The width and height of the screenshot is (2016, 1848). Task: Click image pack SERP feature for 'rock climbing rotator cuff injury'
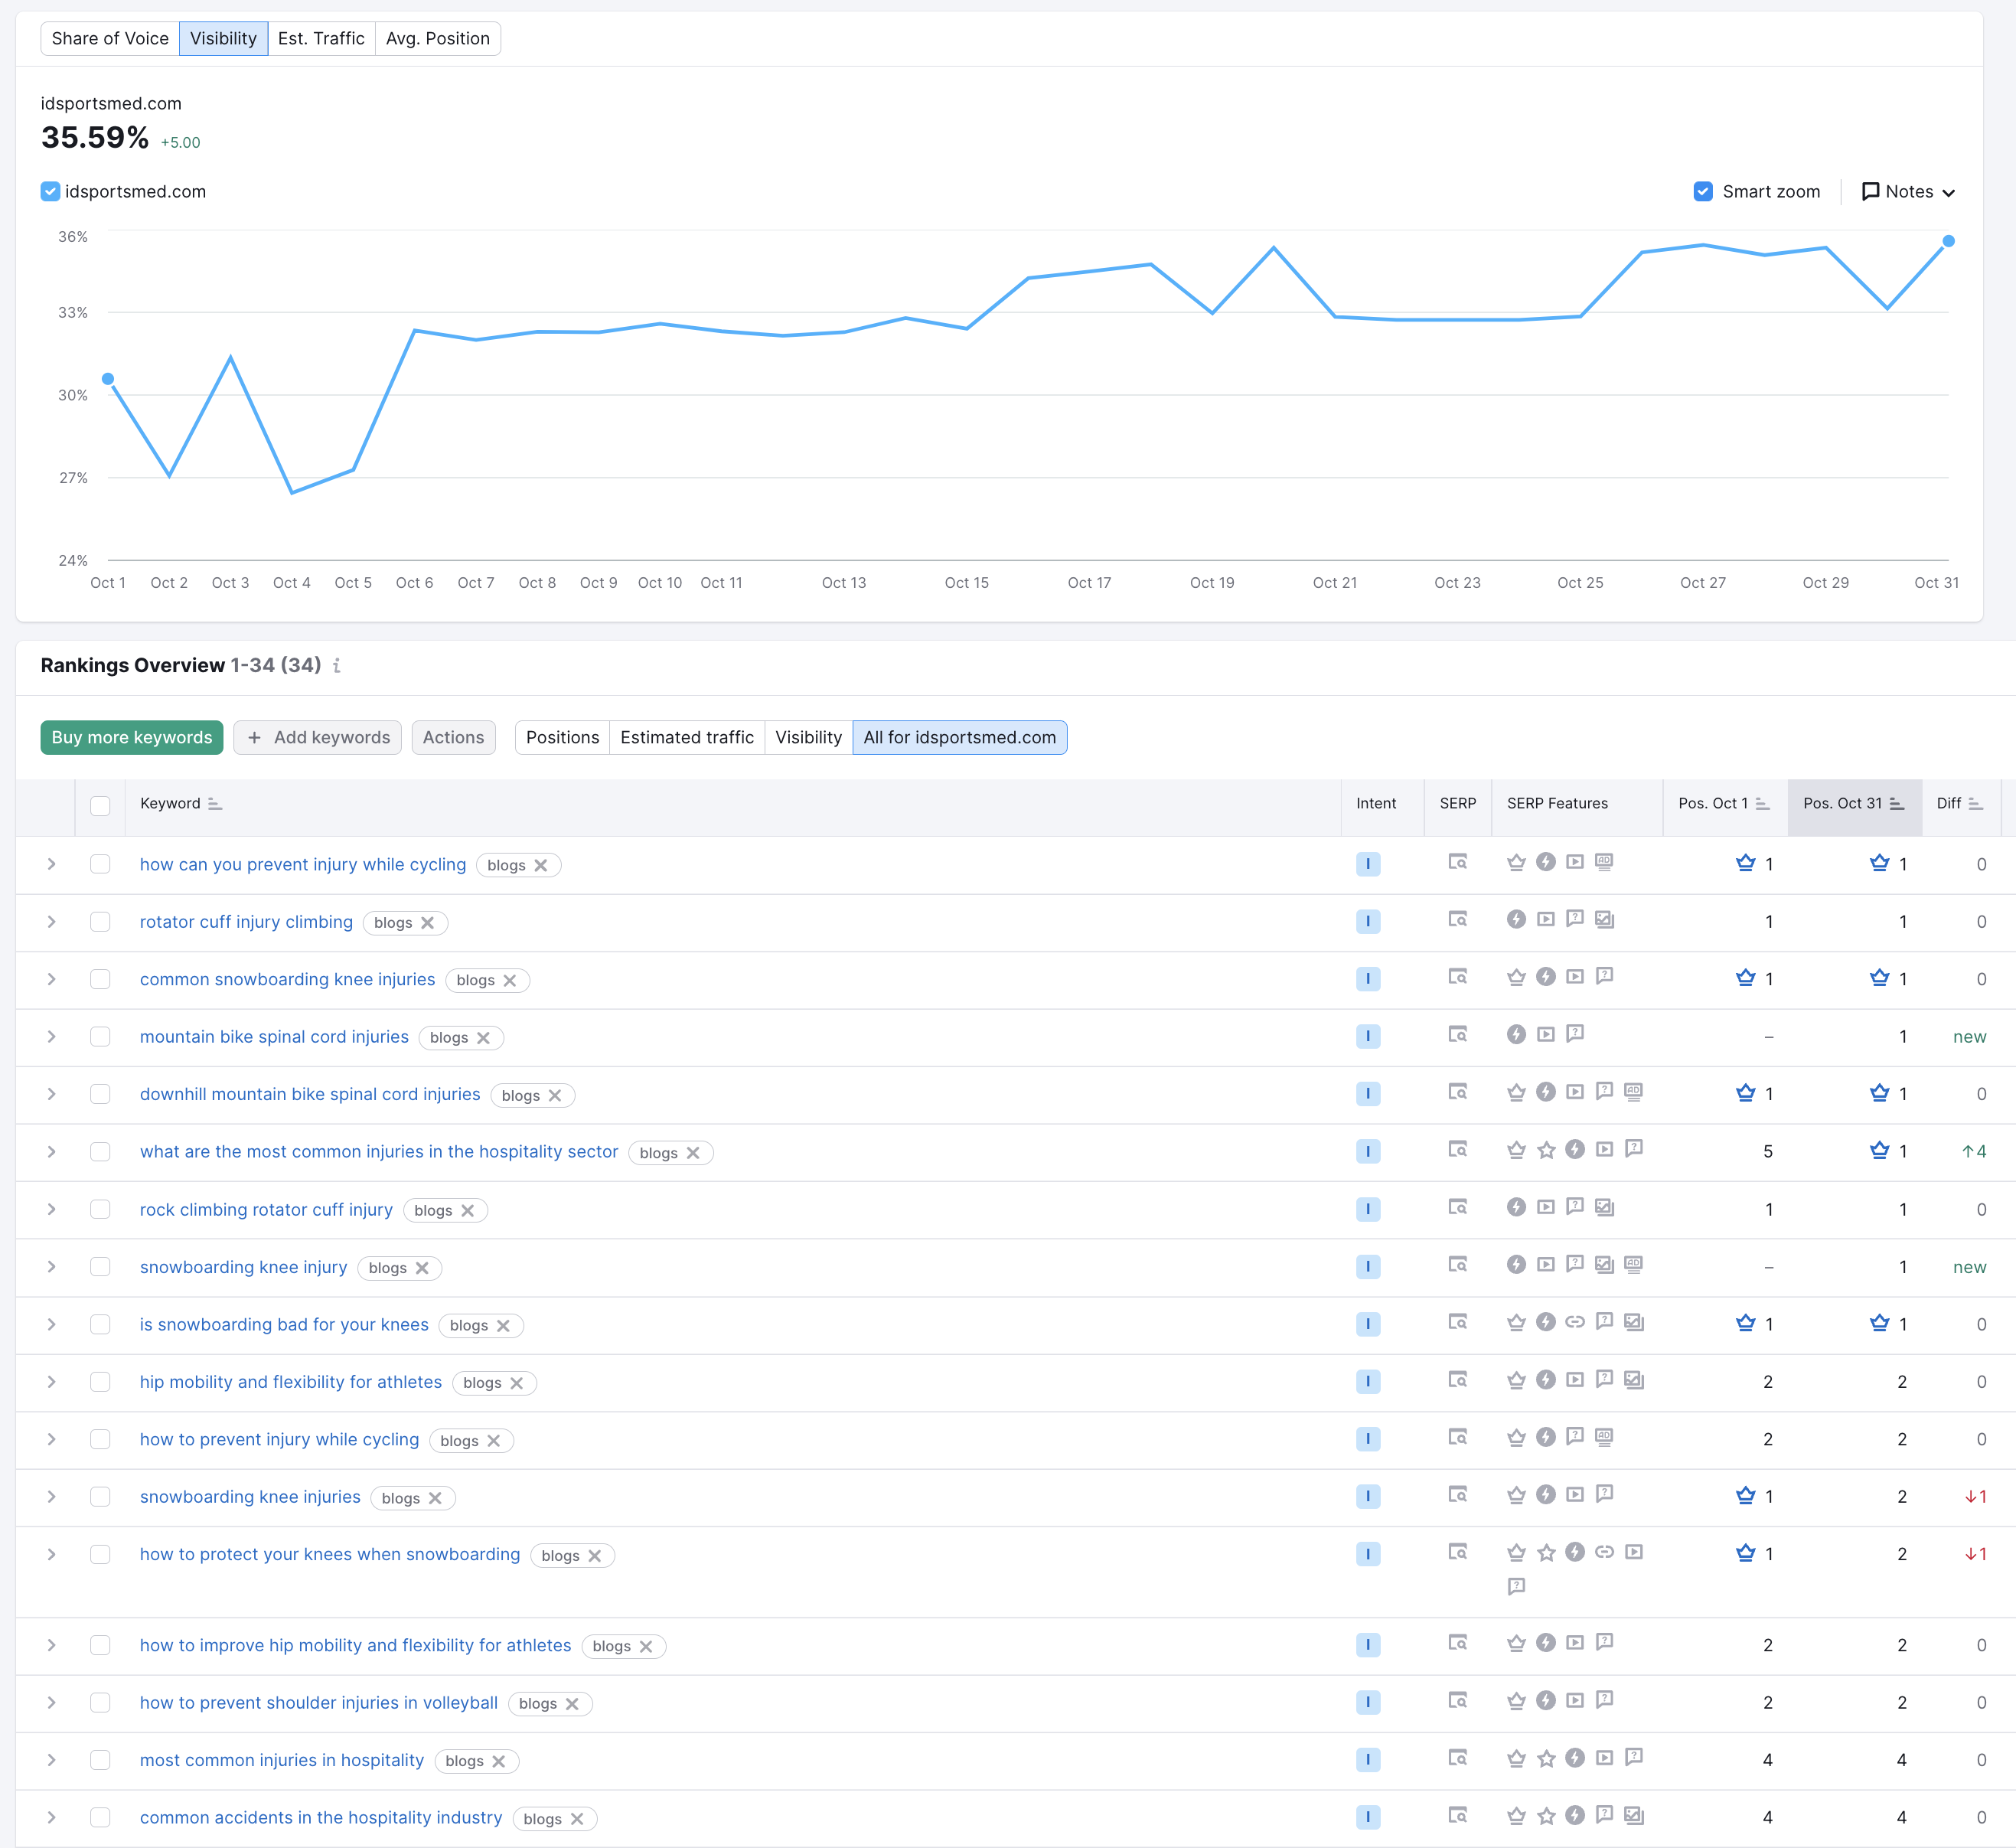tap(1604, 1207)
